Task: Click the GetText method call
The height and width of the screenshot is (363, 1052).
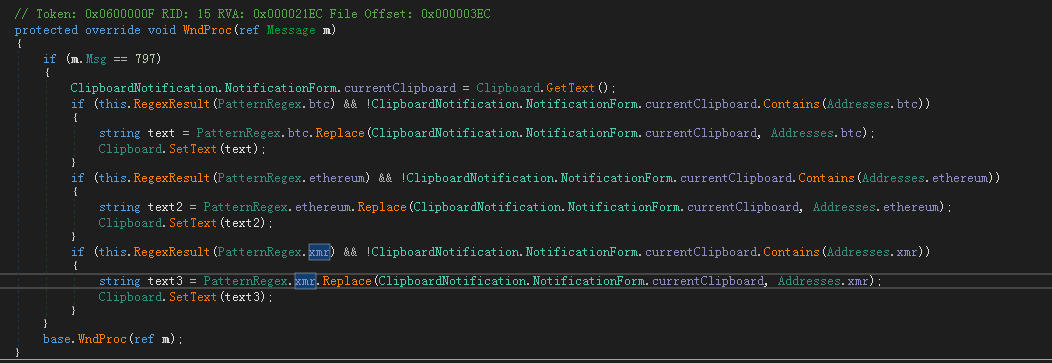Action: (571, 89)
